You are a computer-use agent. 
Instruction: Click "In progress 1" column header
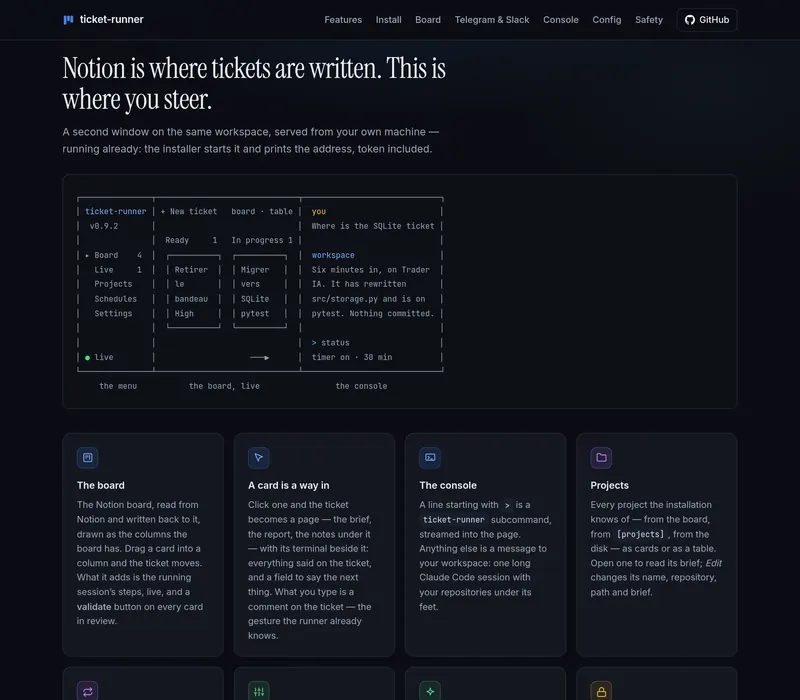(x=262, y=240)
